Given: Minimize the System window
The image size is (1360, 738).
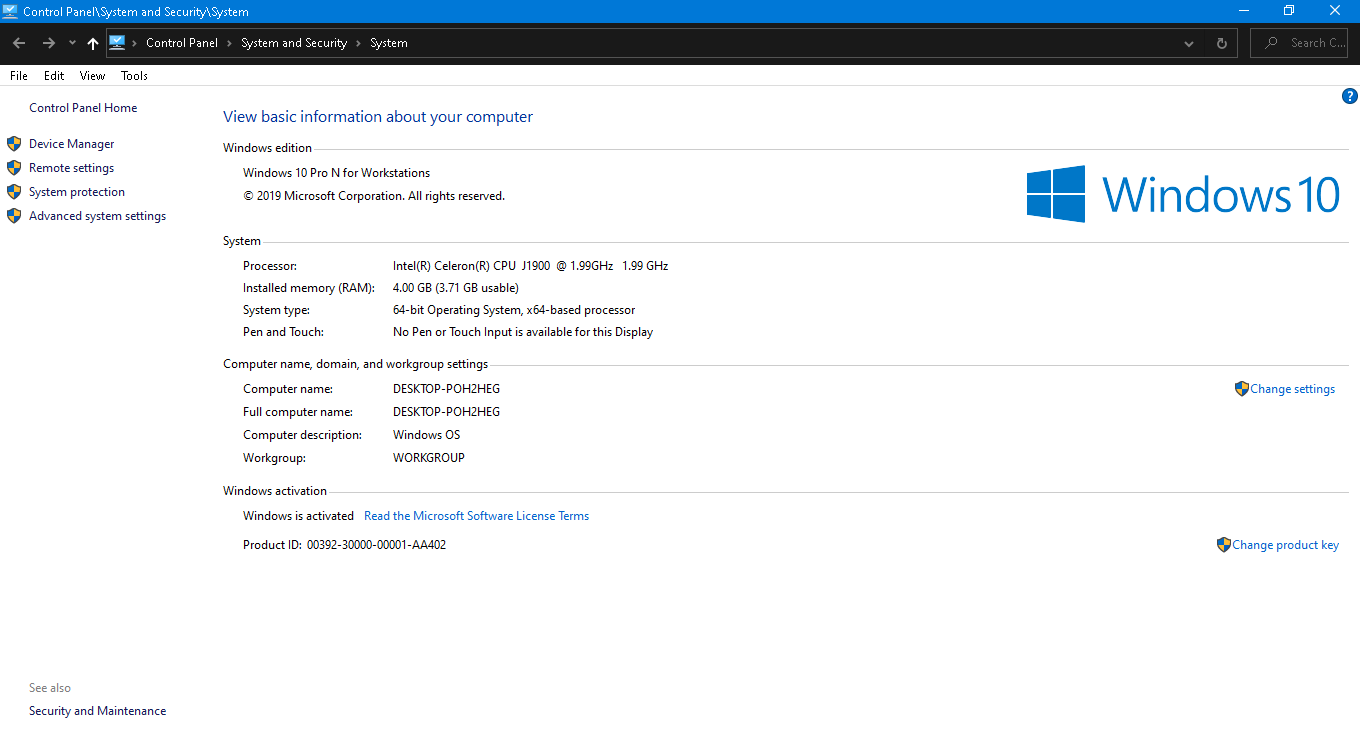Looking at the screenshot, I should (1243, 11).
